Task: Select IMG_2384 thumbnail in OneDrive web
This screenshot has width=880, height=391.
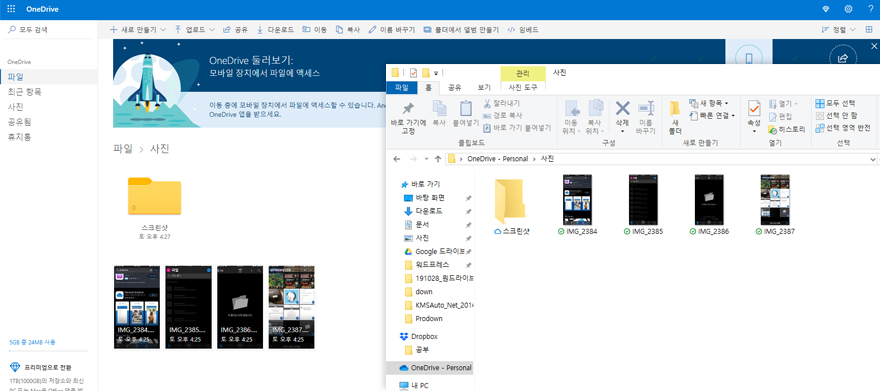Action: 136,307
